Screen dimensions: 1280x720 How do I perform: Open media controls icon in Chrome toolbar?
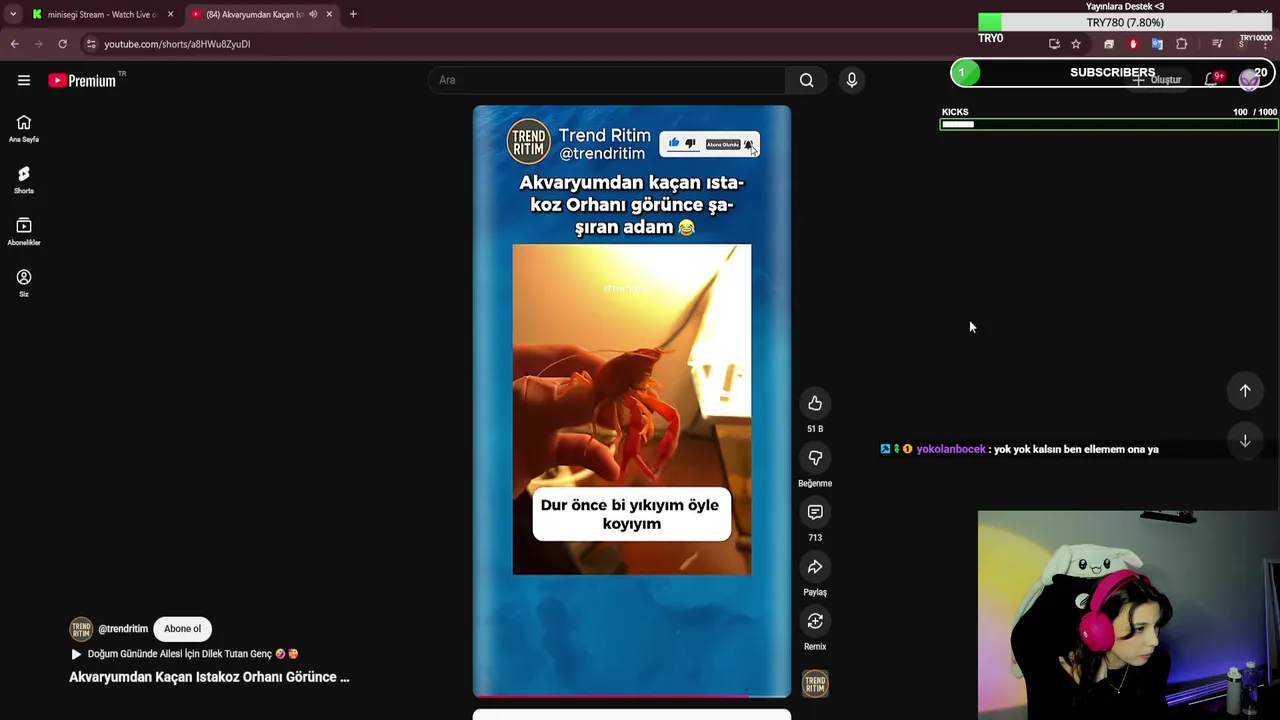(1217, 44)
